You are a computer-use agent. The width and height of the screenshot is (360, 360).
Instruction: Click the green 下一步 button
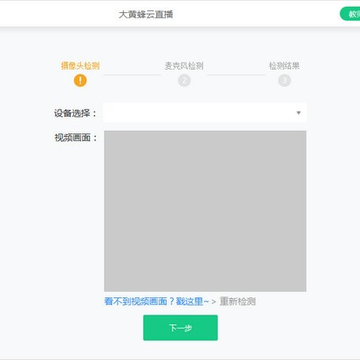(180, 328)
